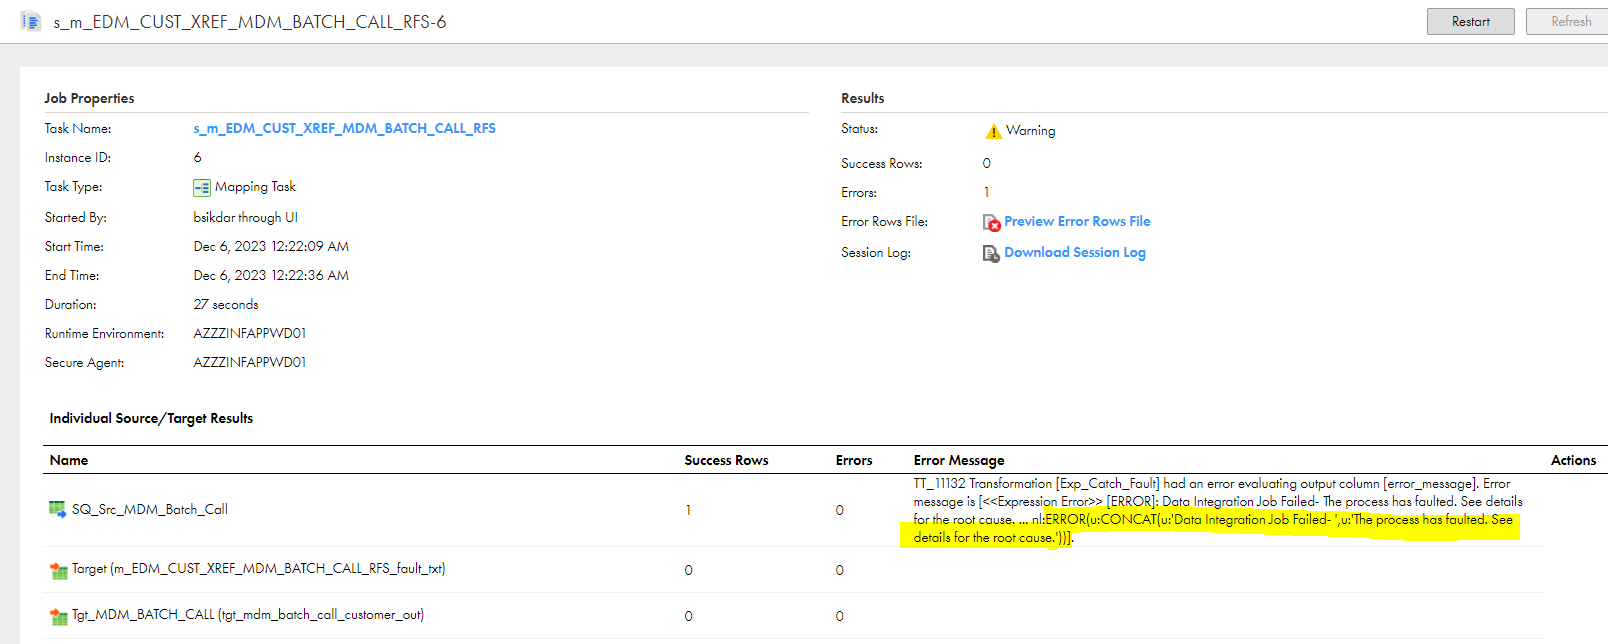Click the Errors column header
1608x644 pixels.
(854, 460)
